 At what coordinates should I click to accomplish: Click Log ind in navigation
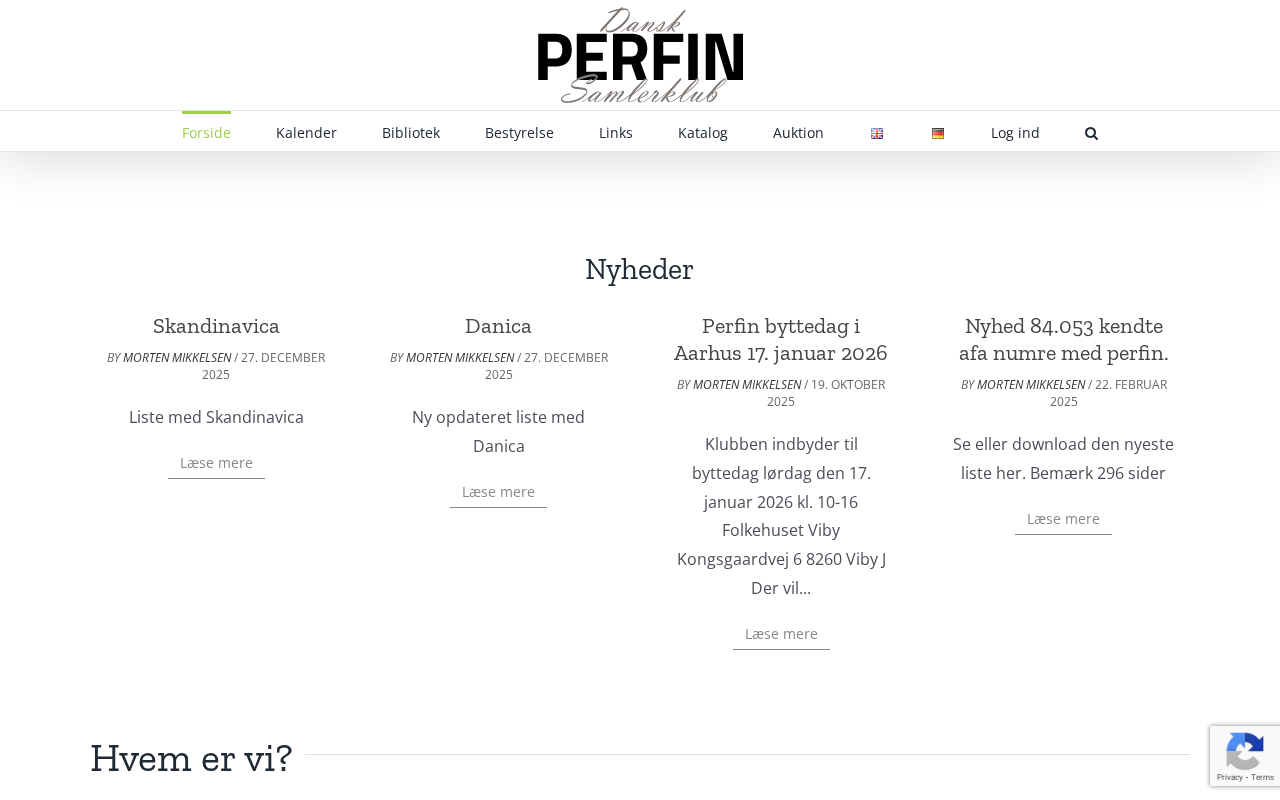coord(1015,132)
